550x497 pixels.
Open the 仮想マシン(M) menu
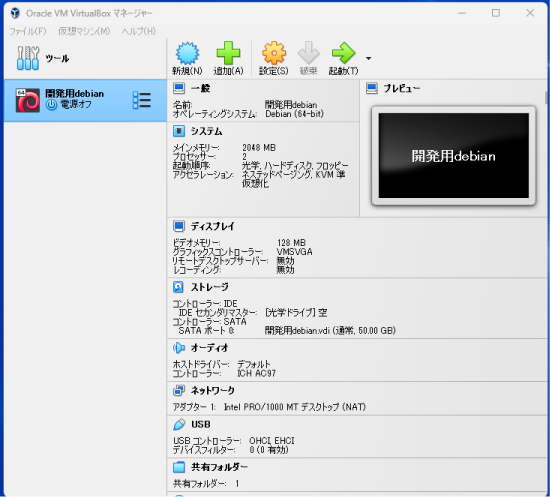(84, 31)
